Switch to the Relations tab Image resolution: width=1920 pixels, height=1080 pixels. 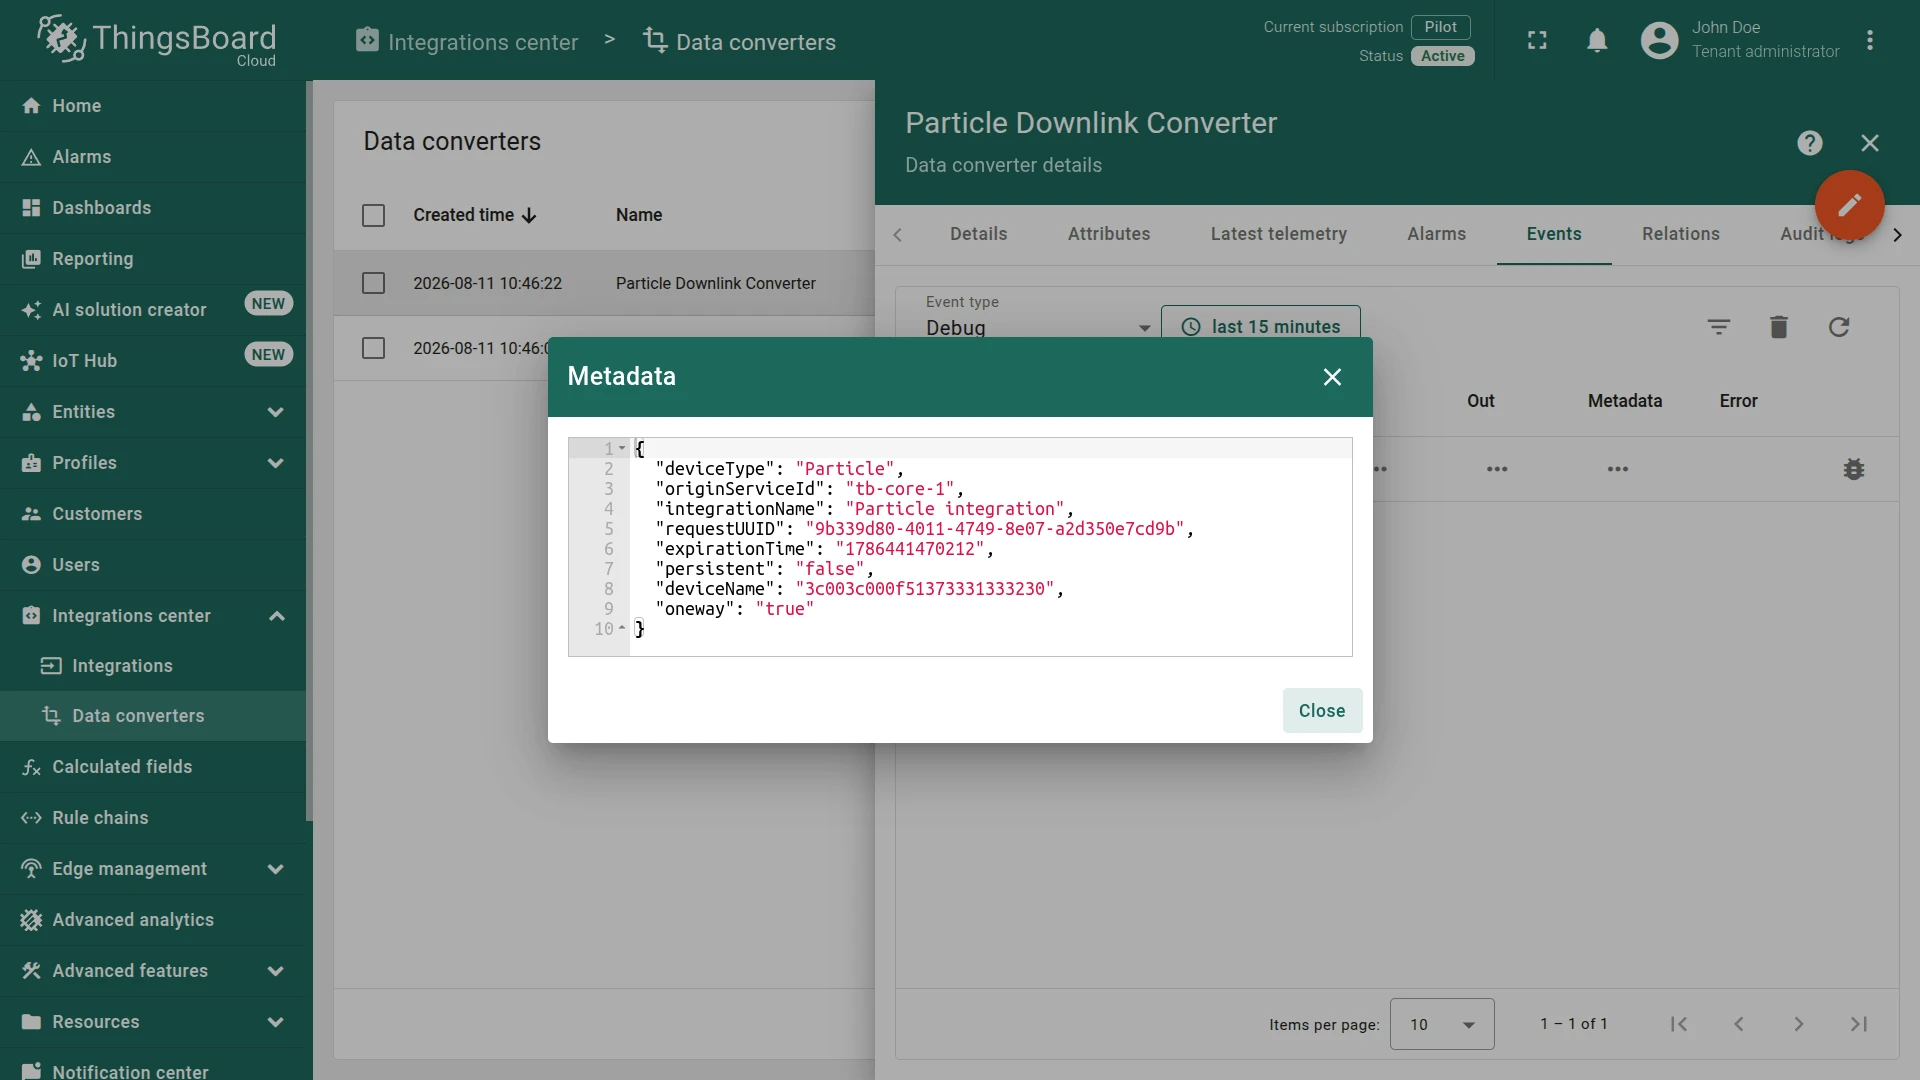pos(1680,234)
